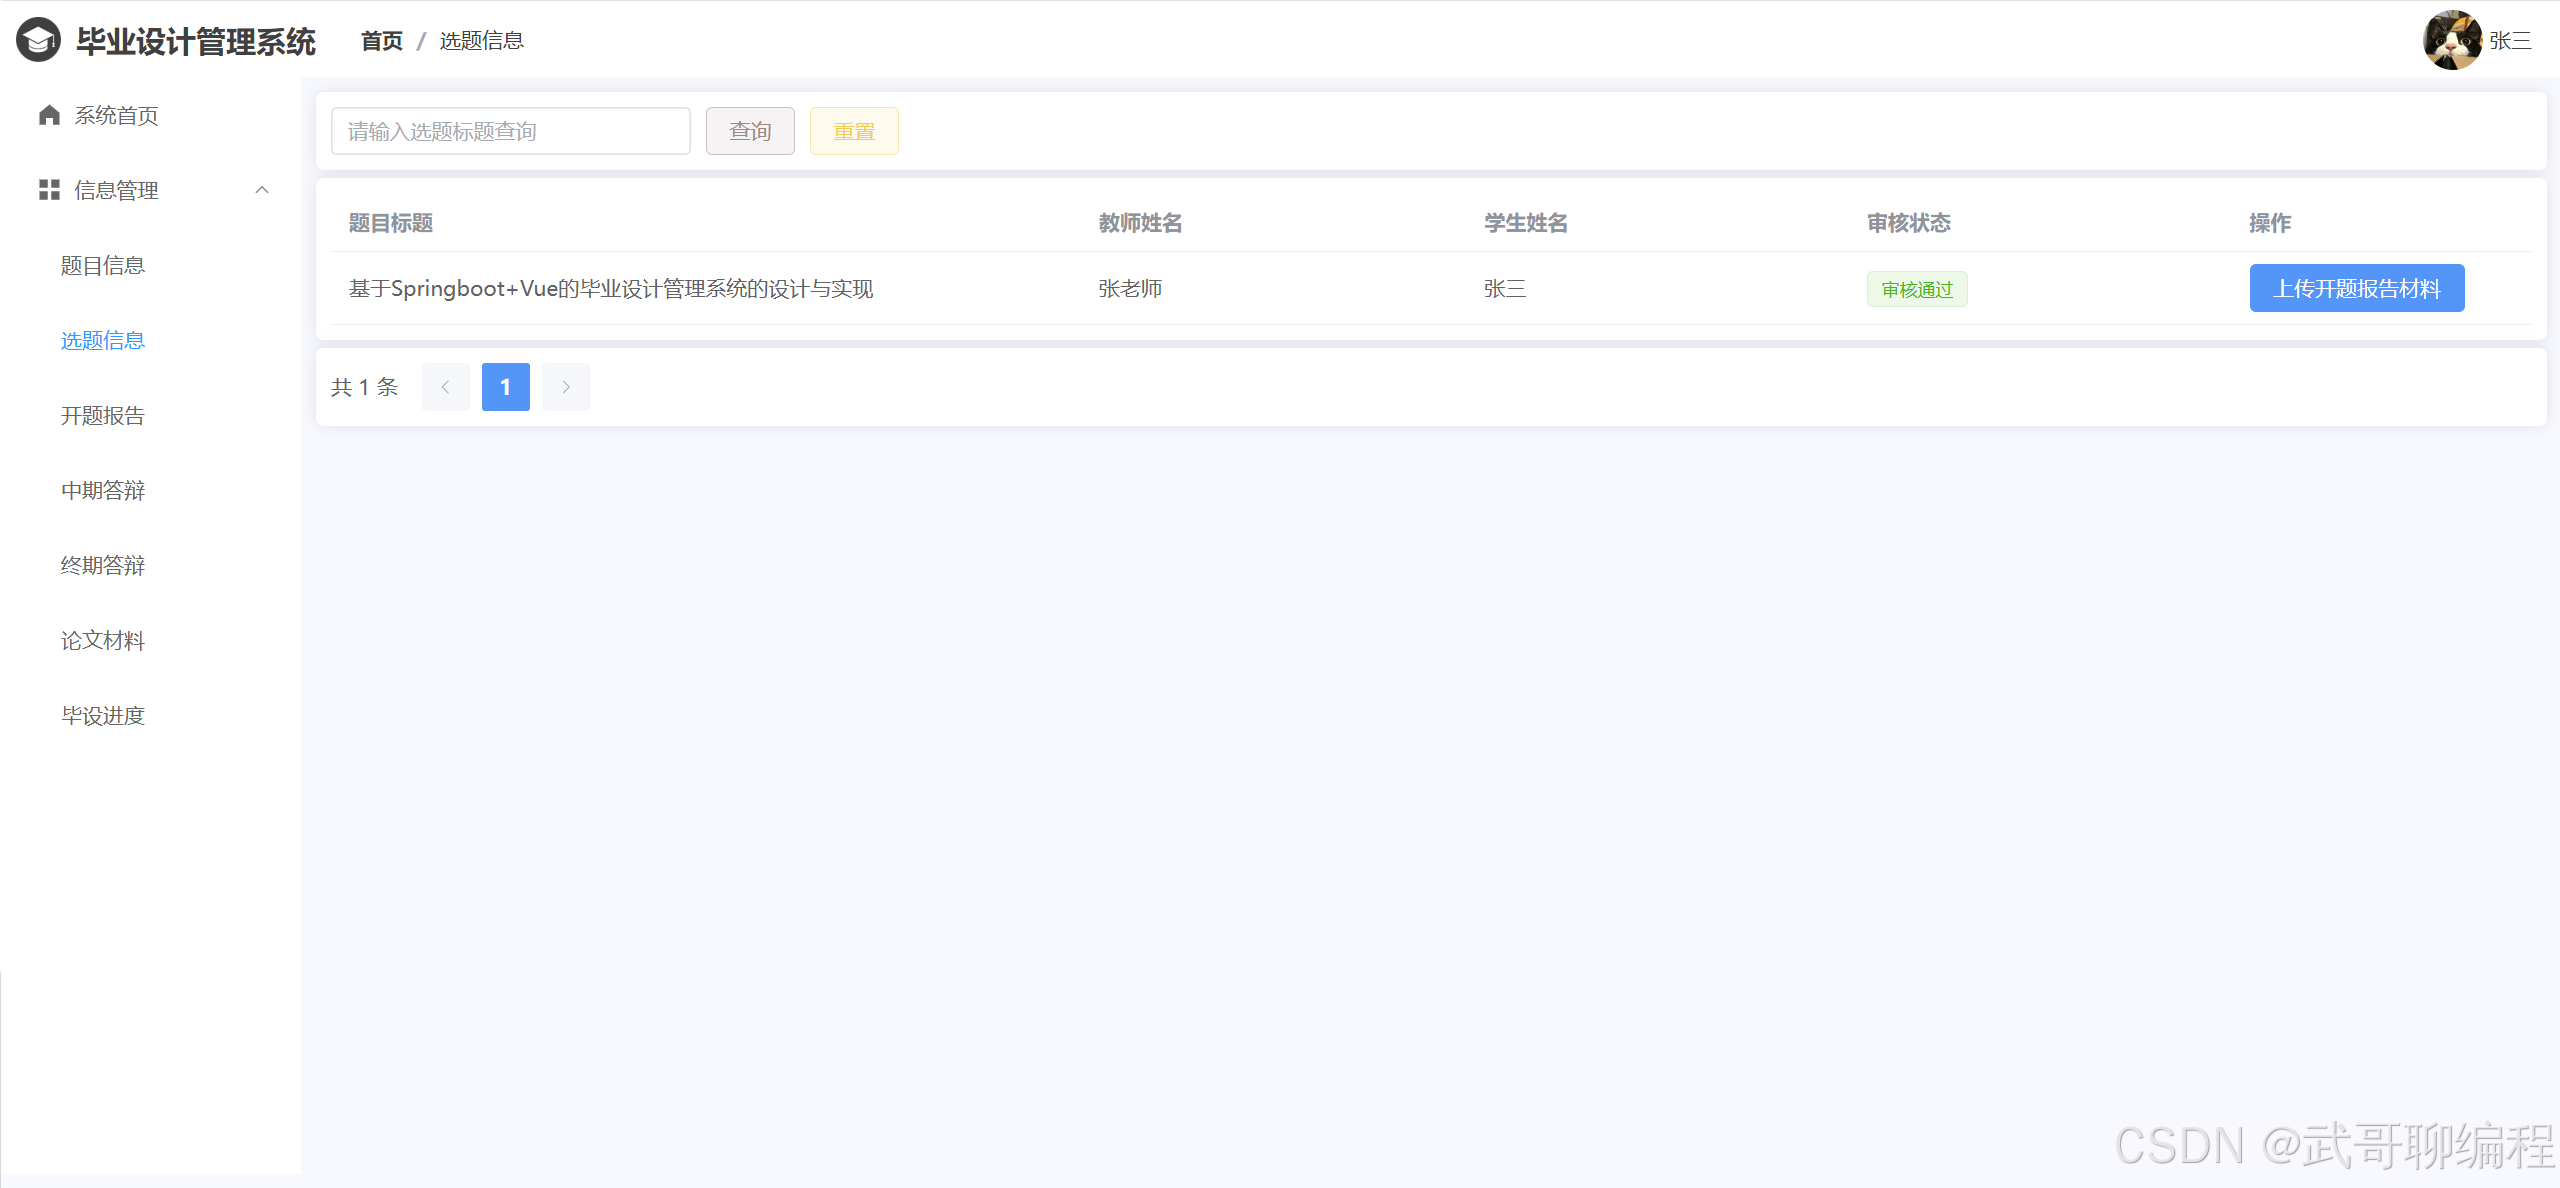View the 毕设进度 page
This screenshot has width=2560, height=1188.
pos(103,715)
